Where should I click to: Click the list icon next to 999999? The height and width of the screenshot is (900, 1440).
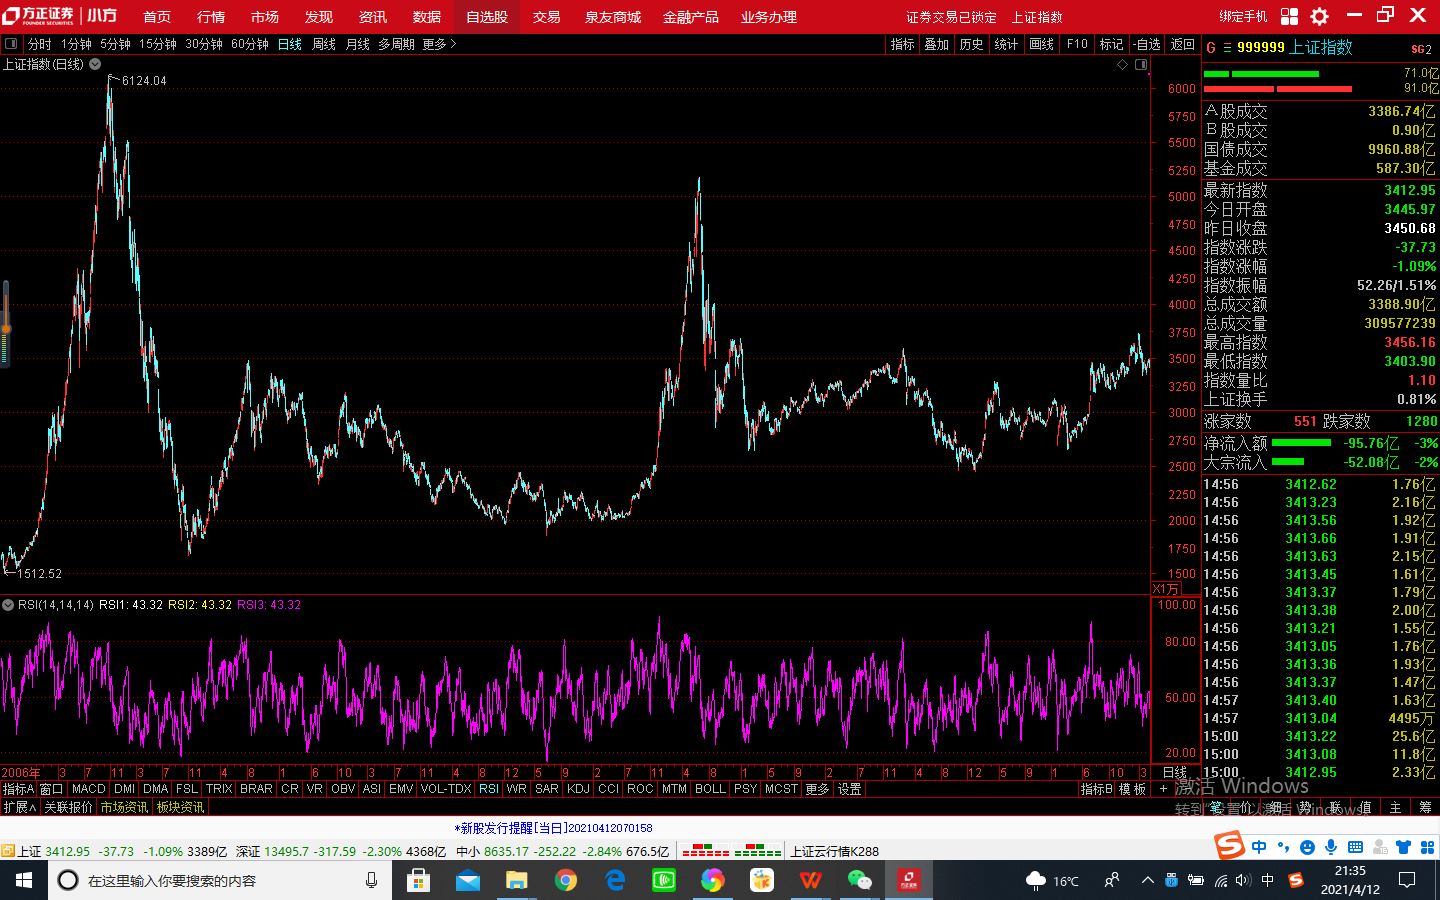click(1227, 47)
